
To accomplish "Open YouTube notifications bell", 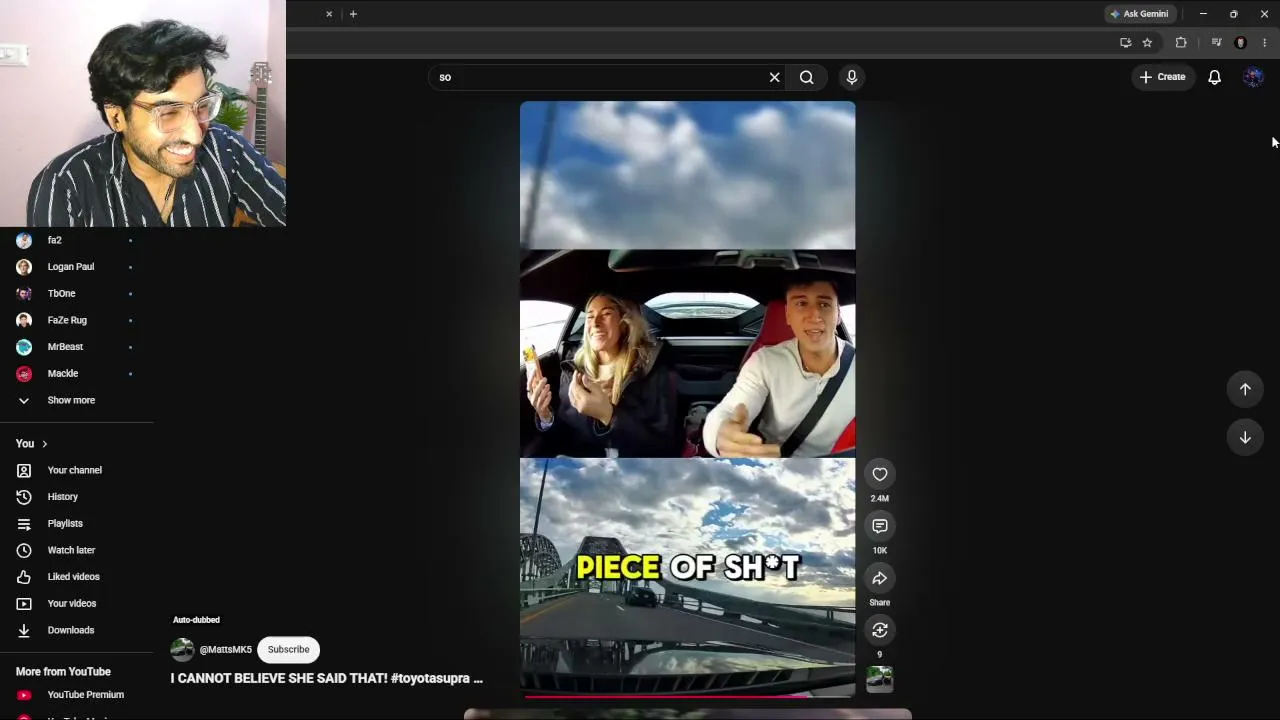I will (1215, 77).
